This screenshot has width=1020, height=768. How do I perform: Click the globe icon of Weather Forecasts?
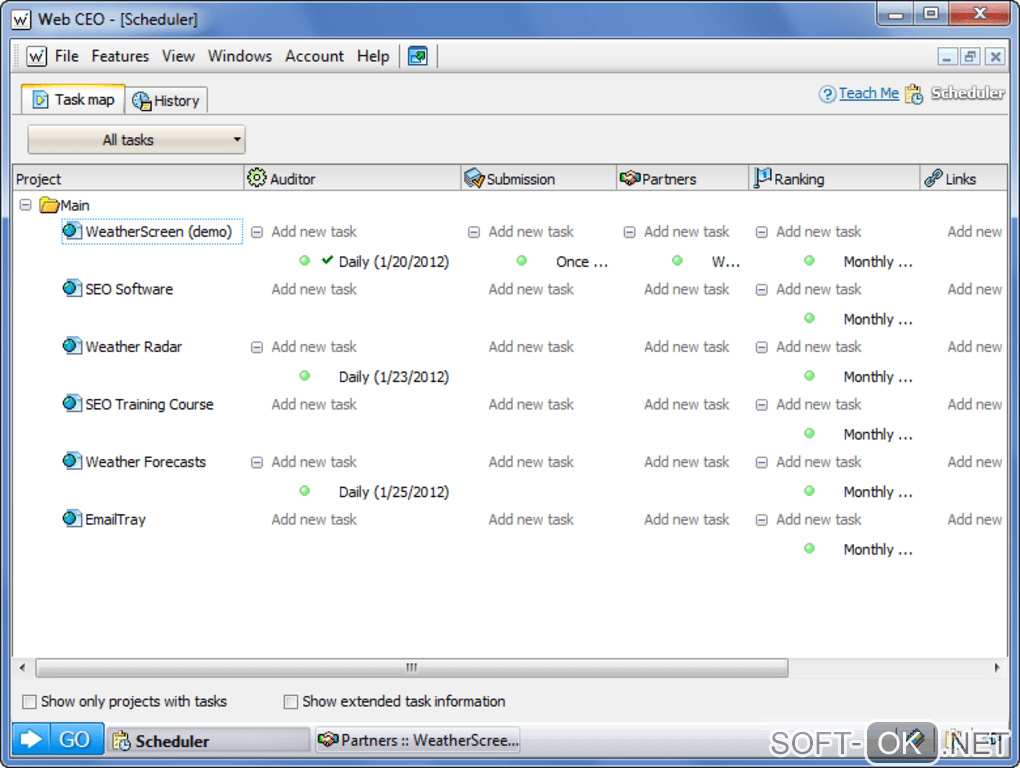[72, 460]
